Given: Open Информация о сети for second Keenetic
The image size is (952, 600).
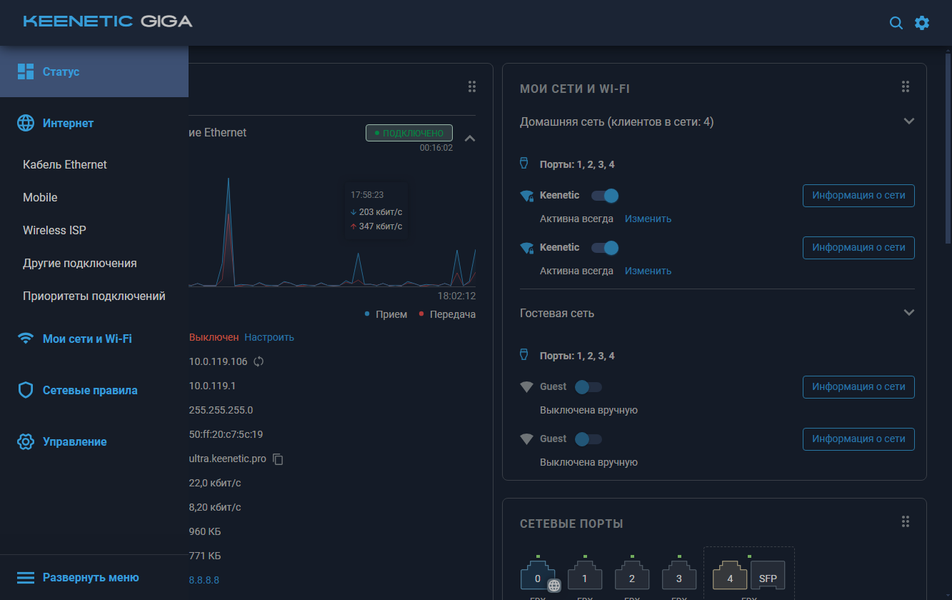Looking at the screenshot, I should (858, 248).
